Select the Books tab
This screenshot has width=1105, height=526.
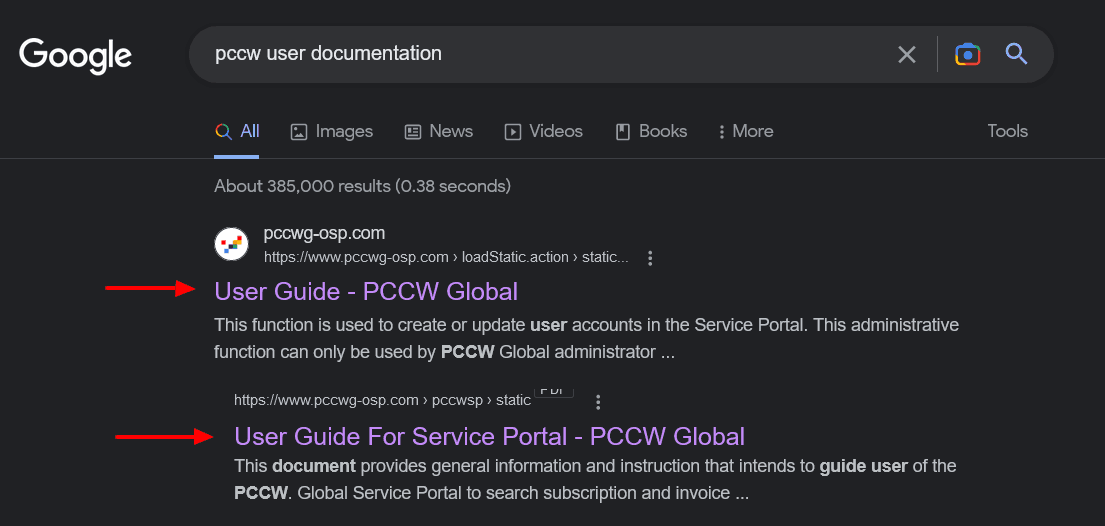(x=651, y=132)
